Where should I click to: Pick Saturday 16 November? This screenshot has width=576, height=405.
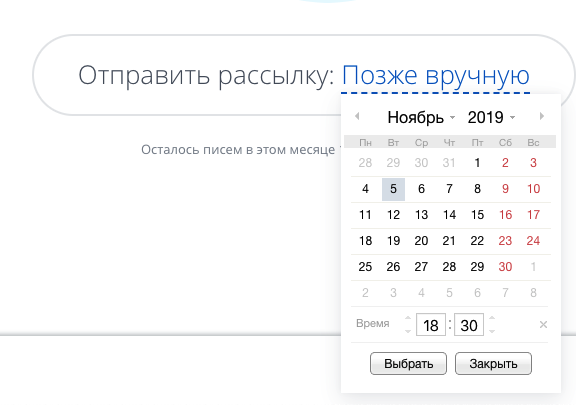pos(505,215)
